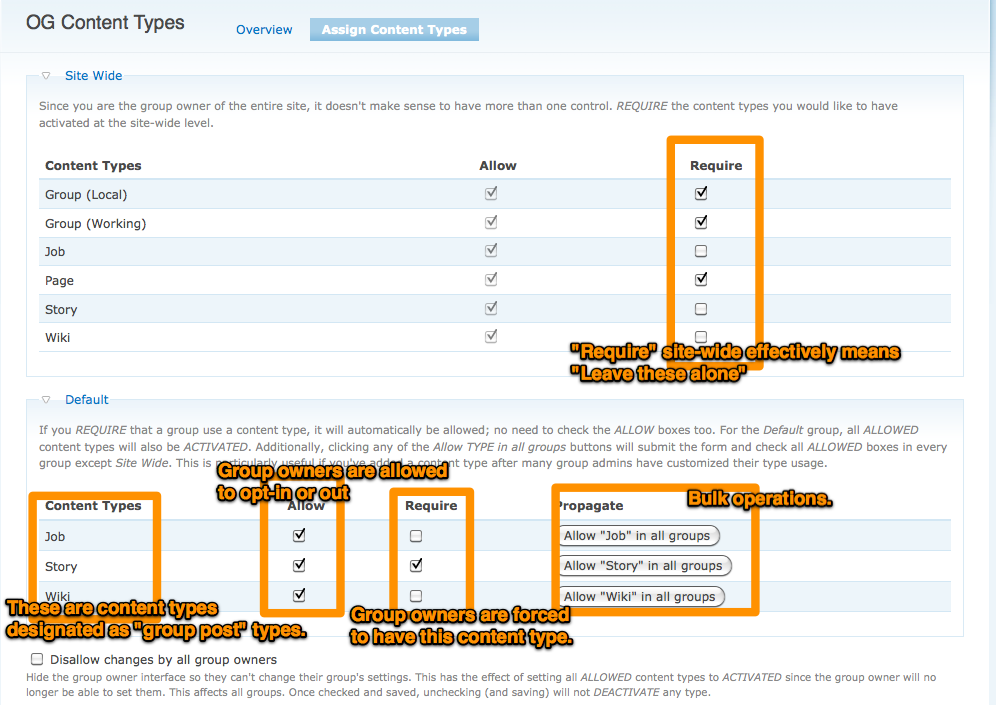The width and height of the screenshot is (996, 705).
Task: Uncheck Require for Group (Local) site-wide
Action: point(701,193)
